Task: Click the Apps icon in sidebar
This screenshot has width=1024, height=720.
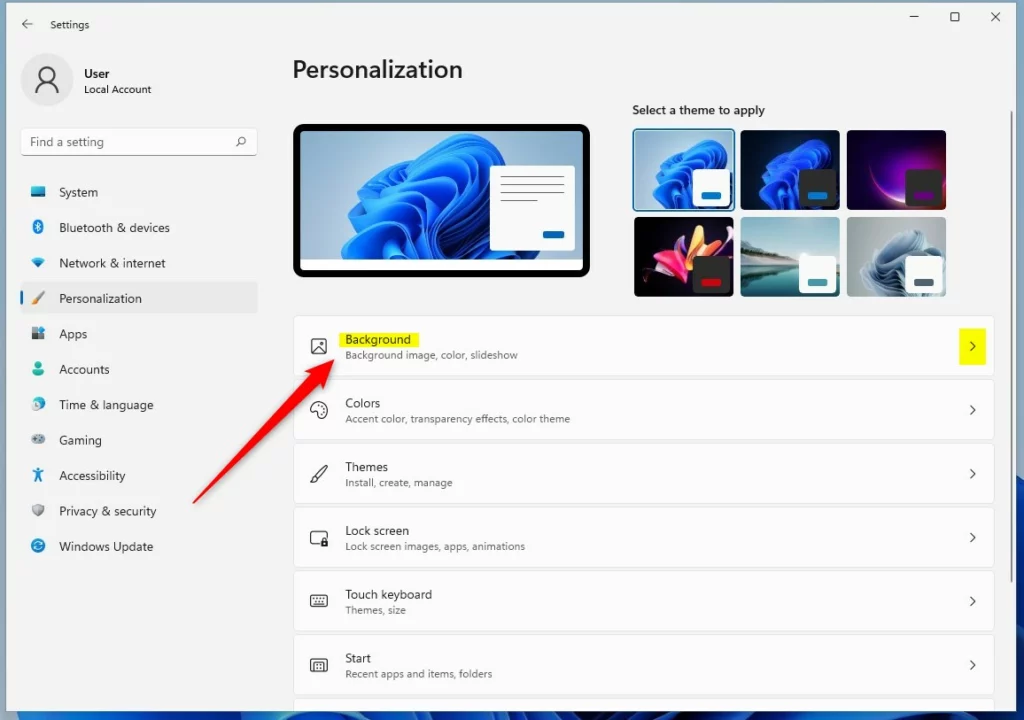Action: coord(38,333)
